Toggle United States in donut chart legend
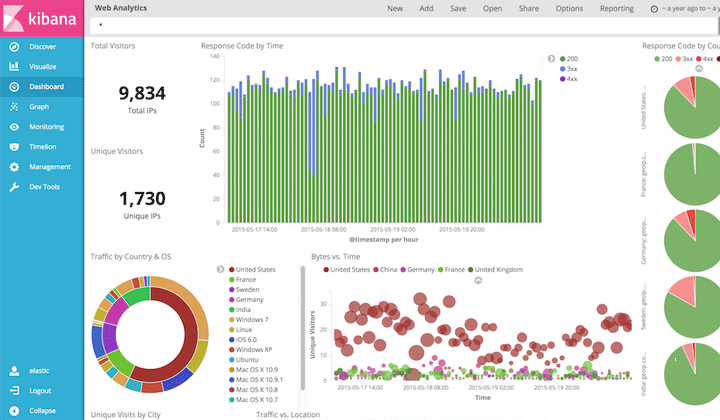The image size is (720, 420). tap(252, 269)
